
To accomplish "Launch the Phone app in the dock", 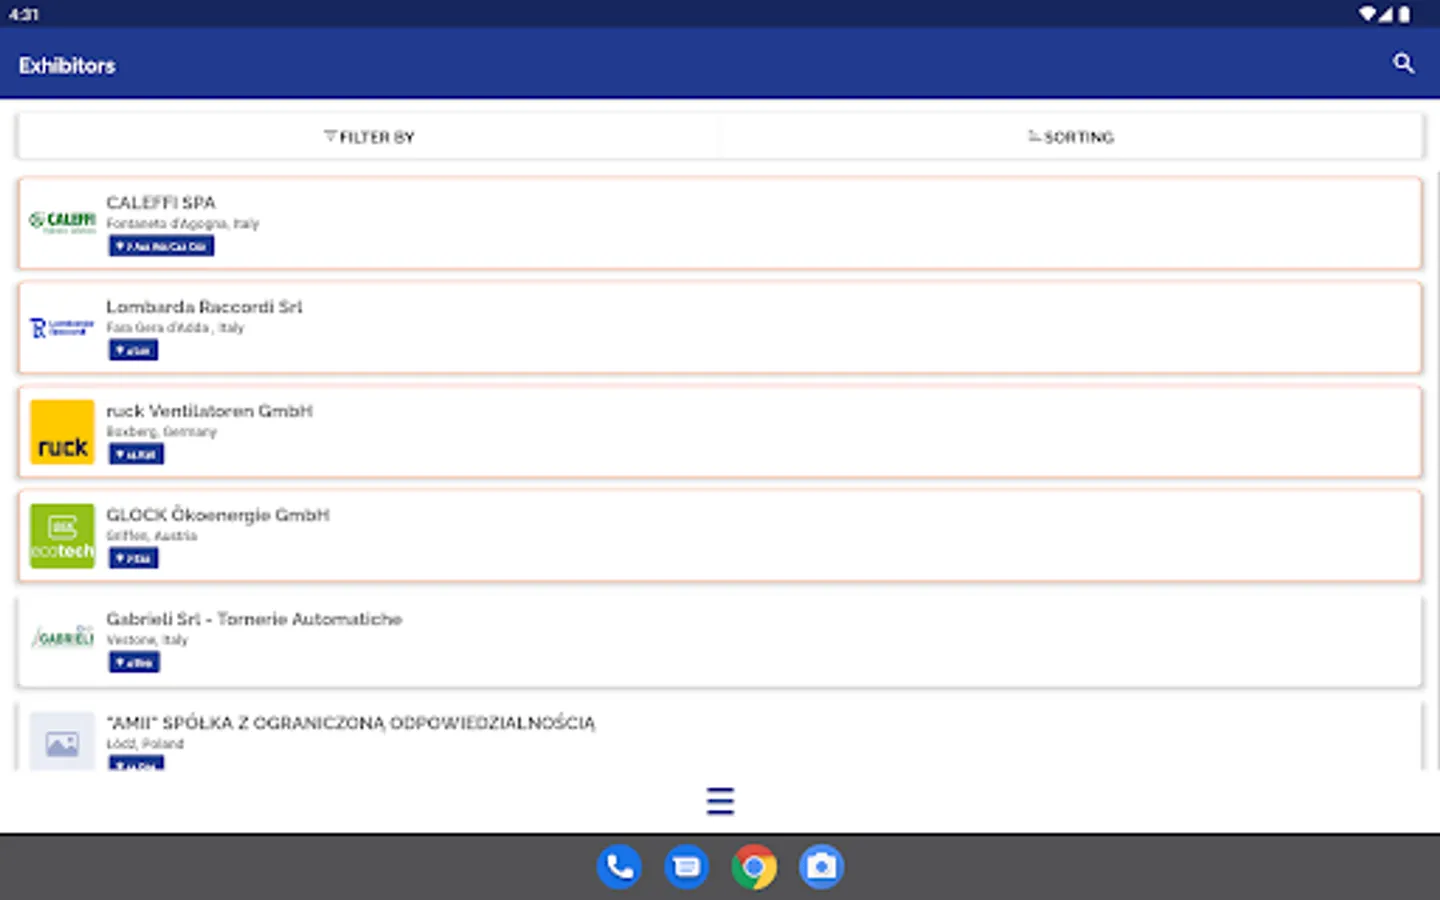I will tap(619, 866).
